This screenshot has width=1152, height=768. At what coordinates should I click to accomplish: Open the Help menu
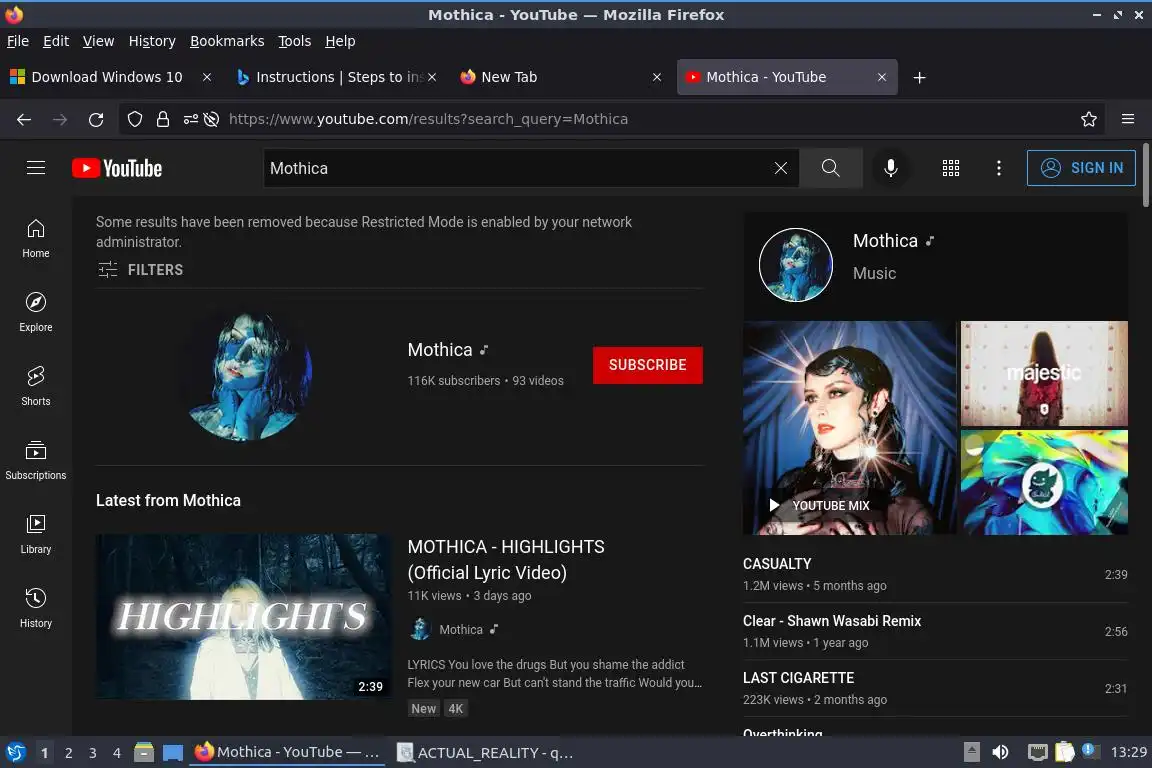tap(340, 41)
